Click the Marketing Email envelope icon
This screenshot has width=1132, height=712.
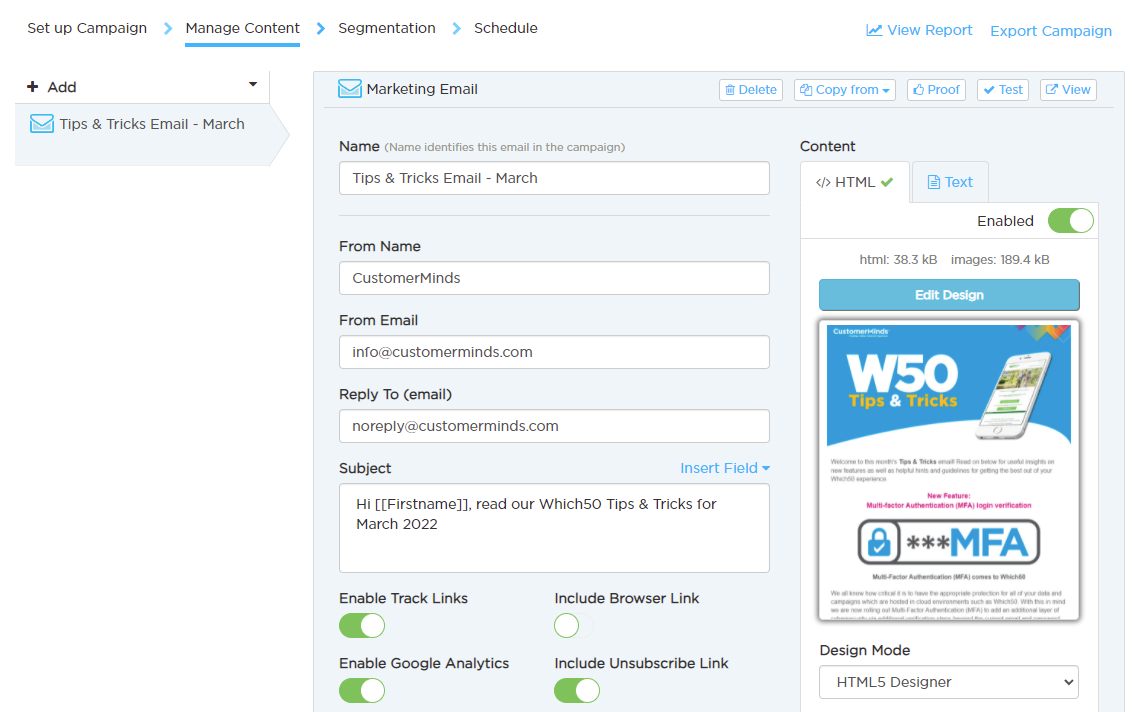pos(350,89)
